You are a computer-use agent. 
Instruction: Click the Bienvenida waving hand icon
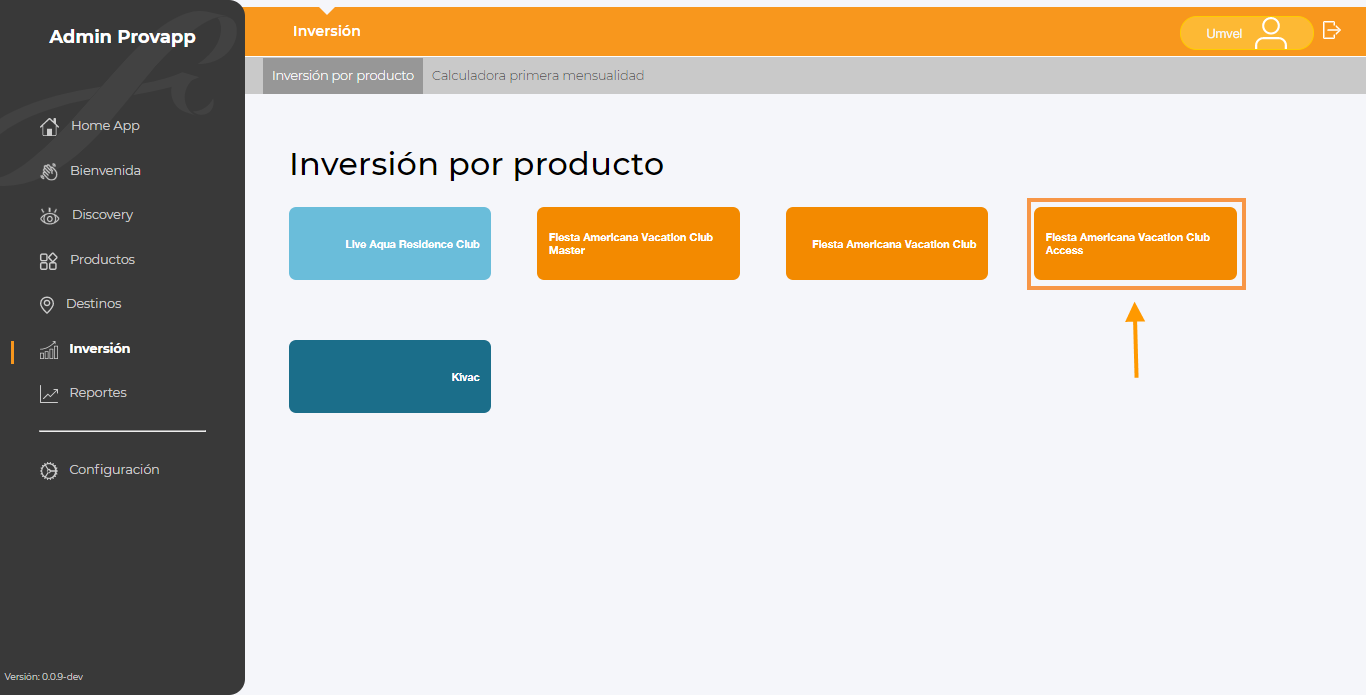(48, 171)
